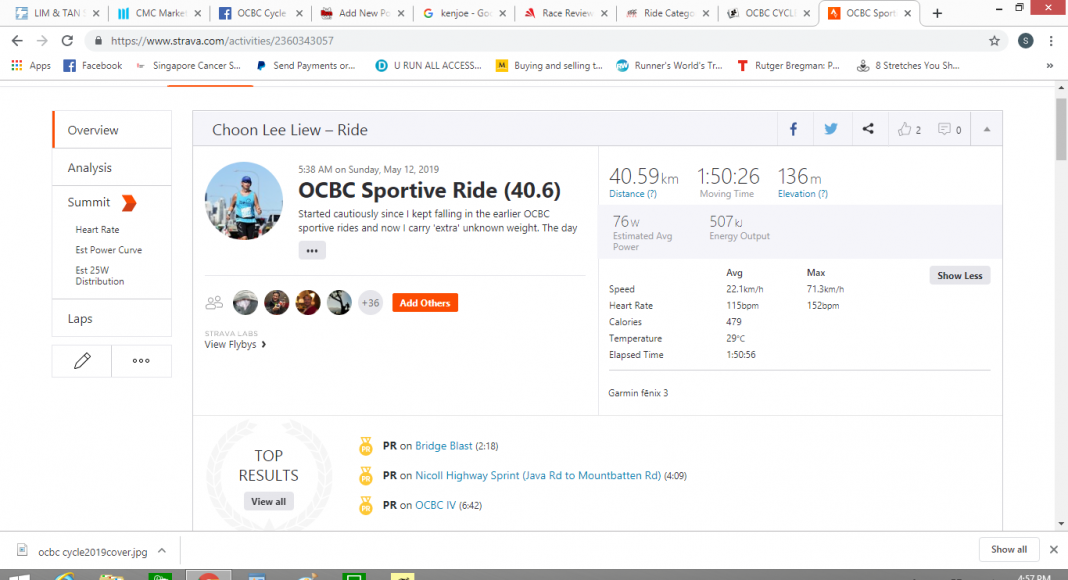Screen dimensions: 1068x580
Task: Click the PR medal beside OCBC IV
Action: [366, 506]
